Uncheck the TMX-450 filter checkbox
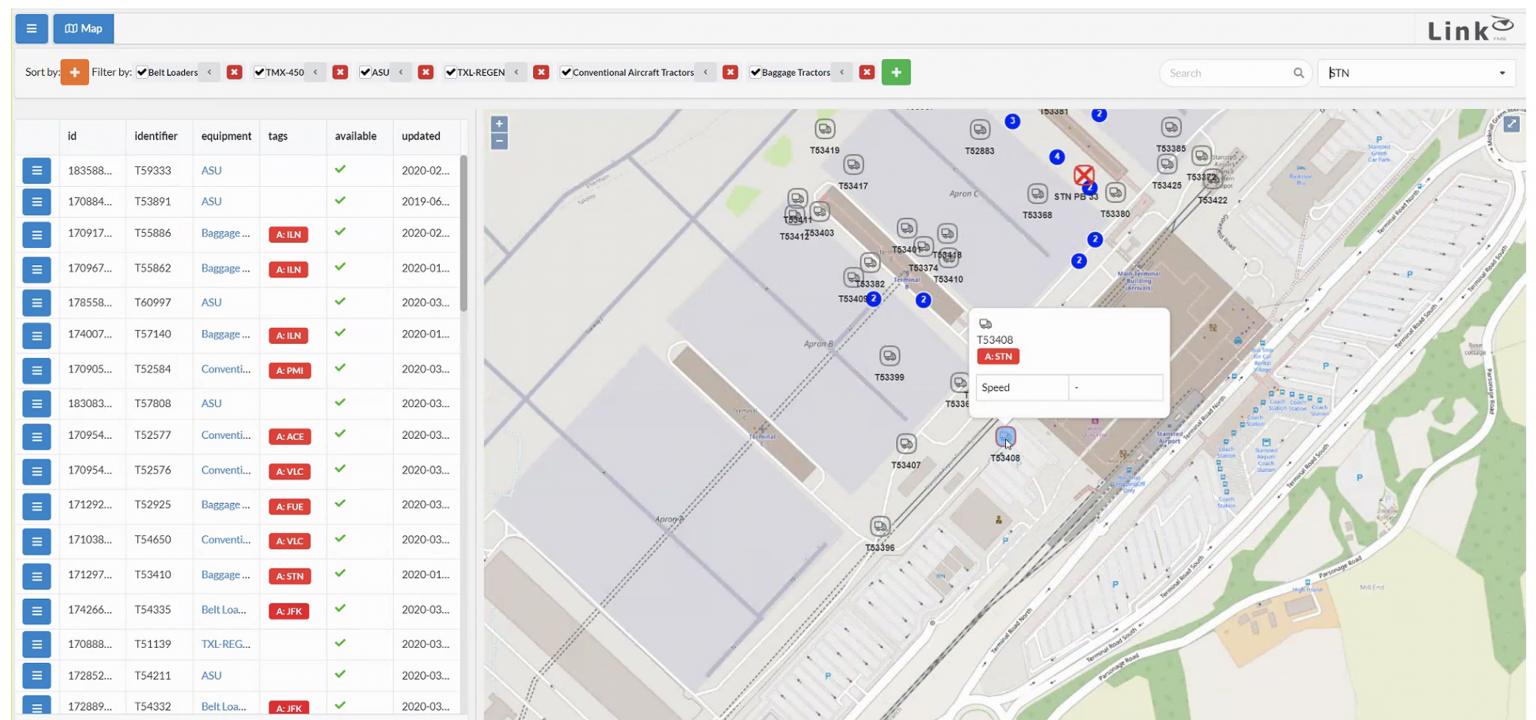1536x720 pixels. coord(259,72)
